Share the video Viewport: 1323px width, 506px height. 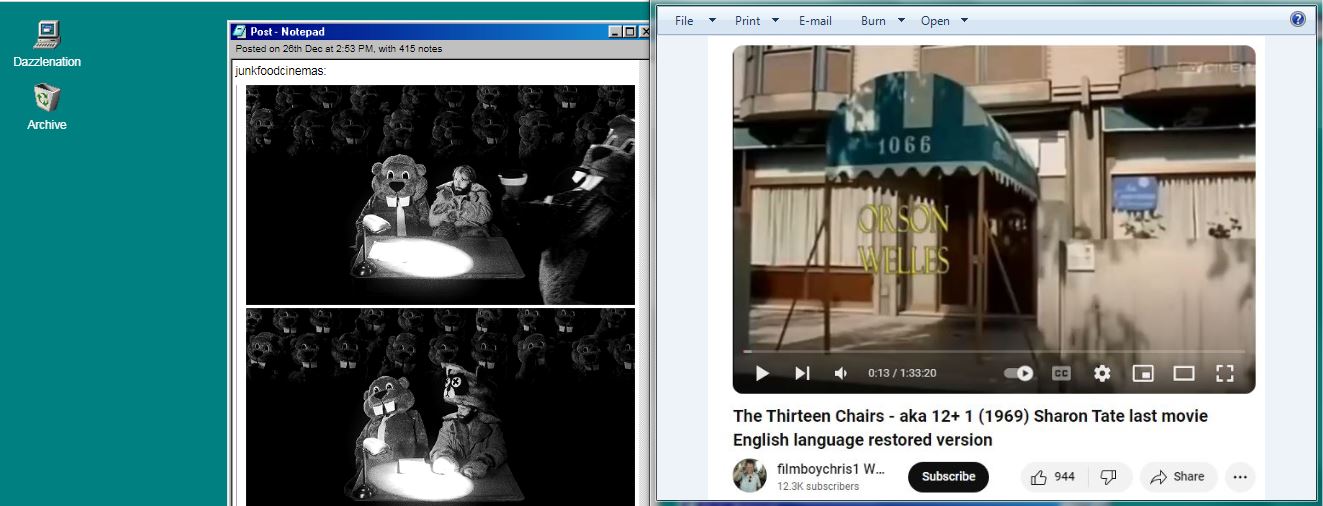[x=1178, y=477]
